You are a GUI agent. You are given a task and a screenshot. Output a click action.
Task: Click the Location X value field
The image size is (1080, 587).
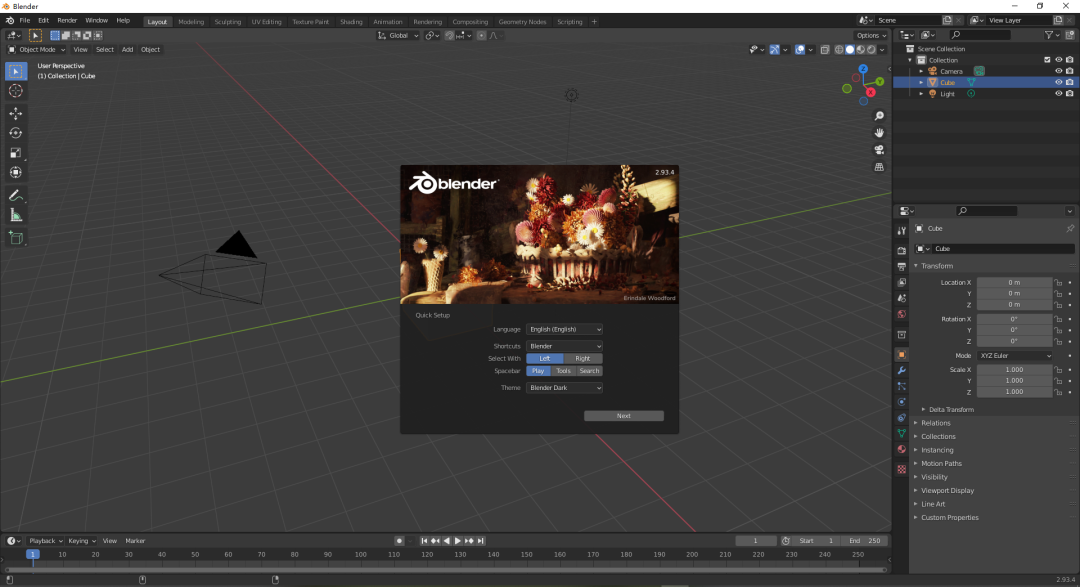click(1014, 282)
